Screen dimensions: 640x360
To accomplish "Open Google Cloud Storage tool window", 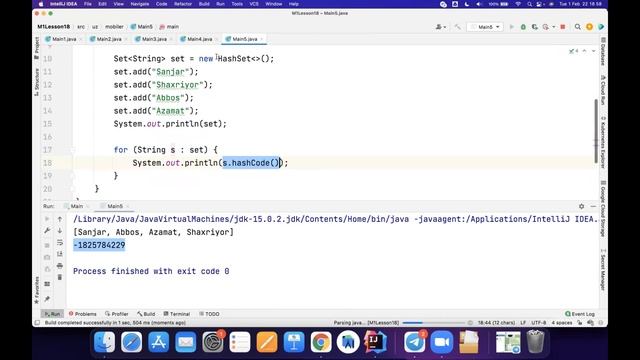I will tap(603, 209).
